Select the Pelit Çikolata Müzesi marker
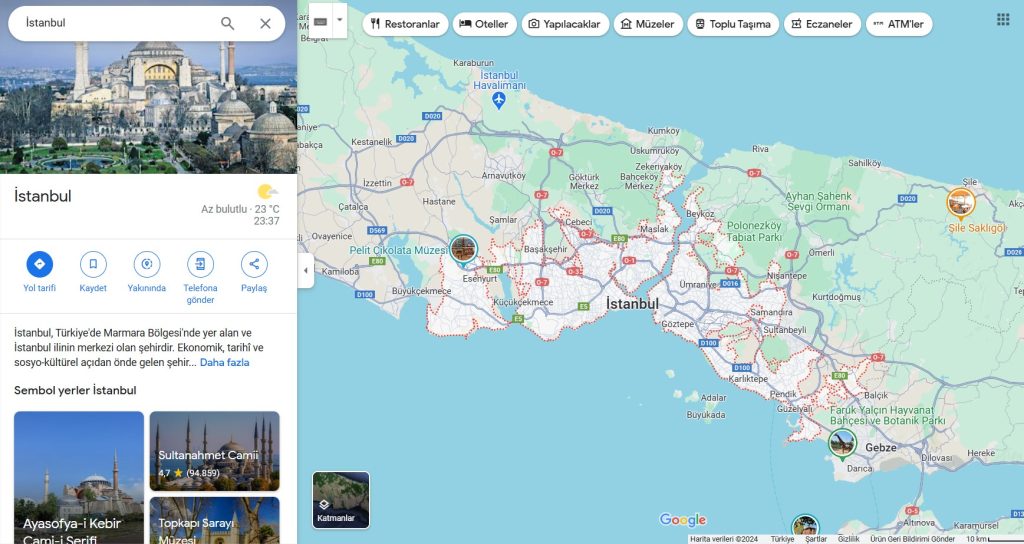The image size is (1024, 544). [x=463, y=250]
